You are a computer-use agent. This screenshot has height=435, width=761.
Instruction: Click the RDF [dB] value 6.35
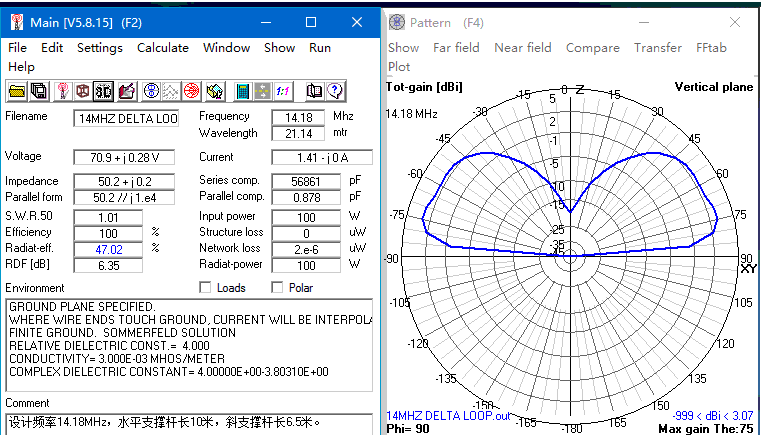[108, 266]
